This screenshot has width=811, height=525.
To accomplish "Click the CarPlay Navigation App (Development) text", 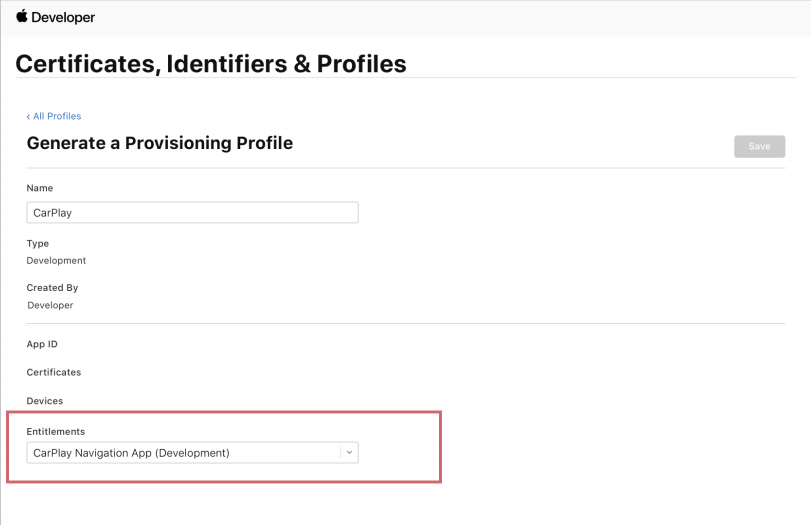I will (131, 453).
